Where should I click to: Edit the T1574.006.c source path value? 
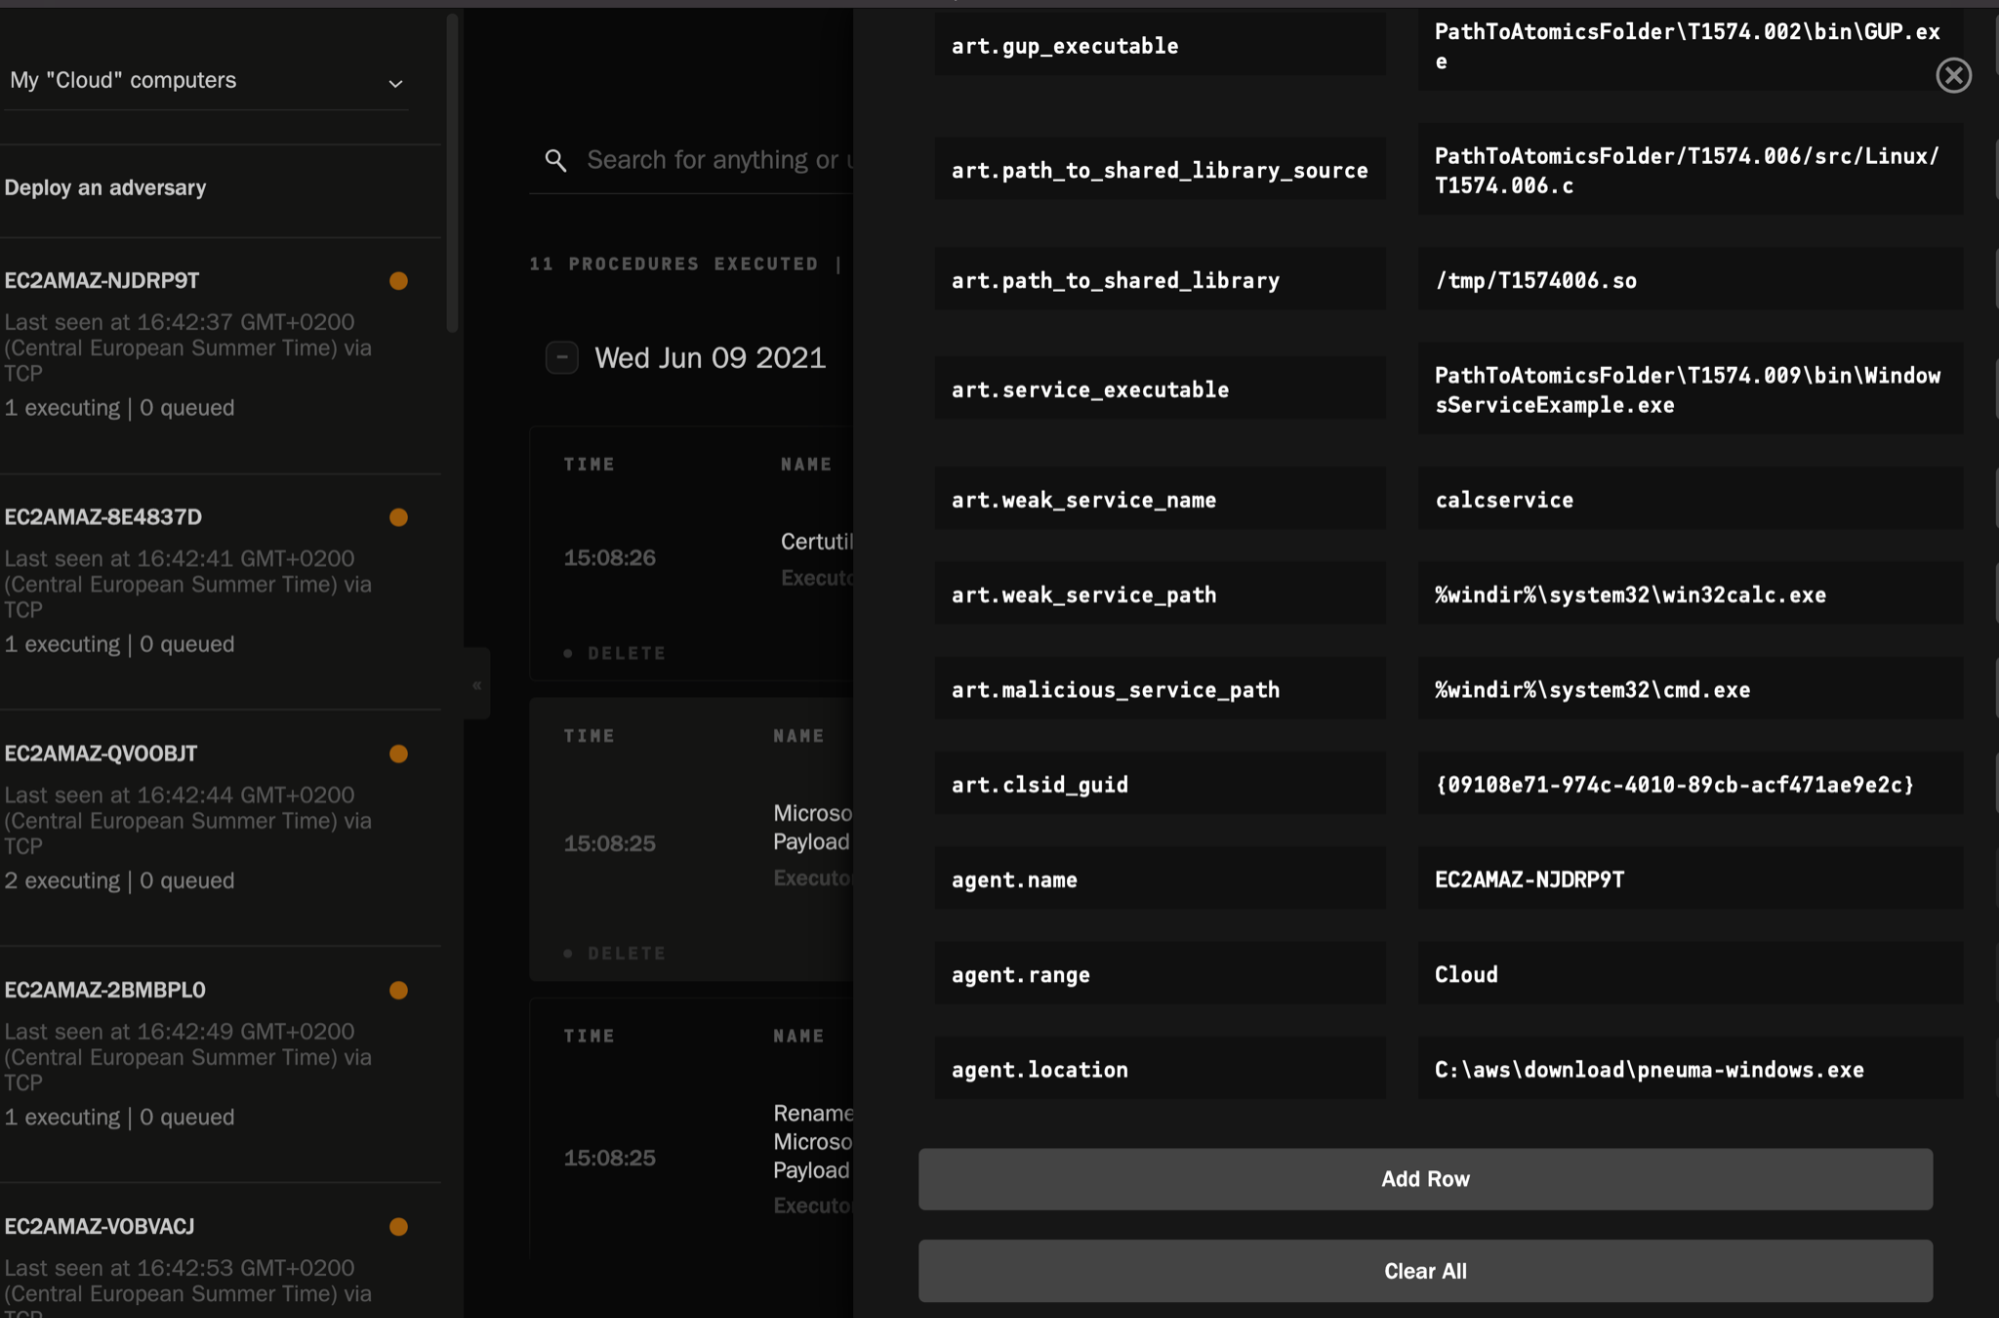coord(1690,170)
